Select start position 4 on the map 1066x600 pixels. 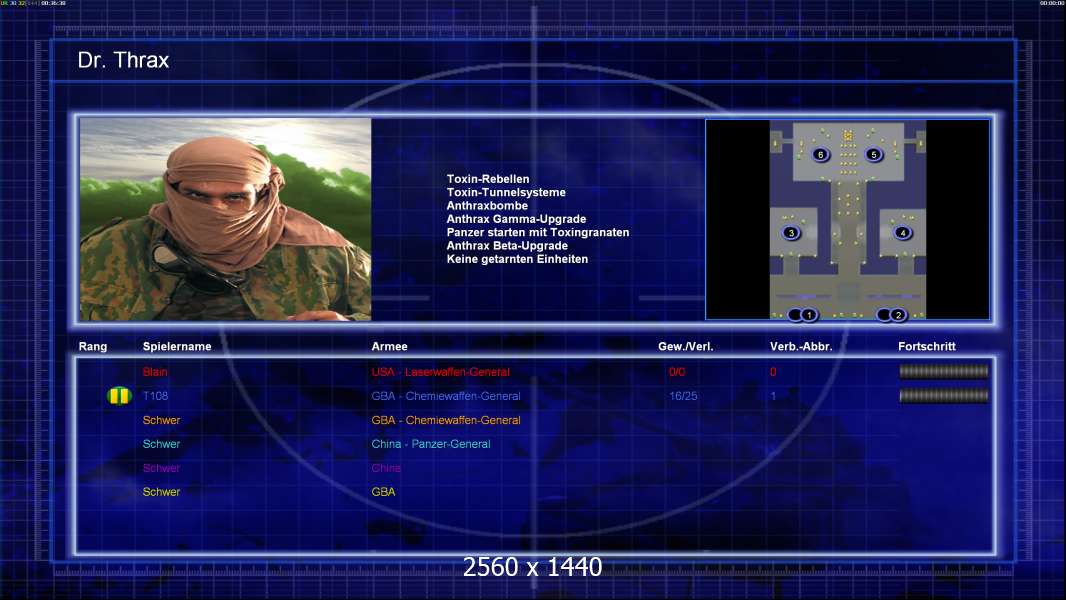click(x=902, y=232)
